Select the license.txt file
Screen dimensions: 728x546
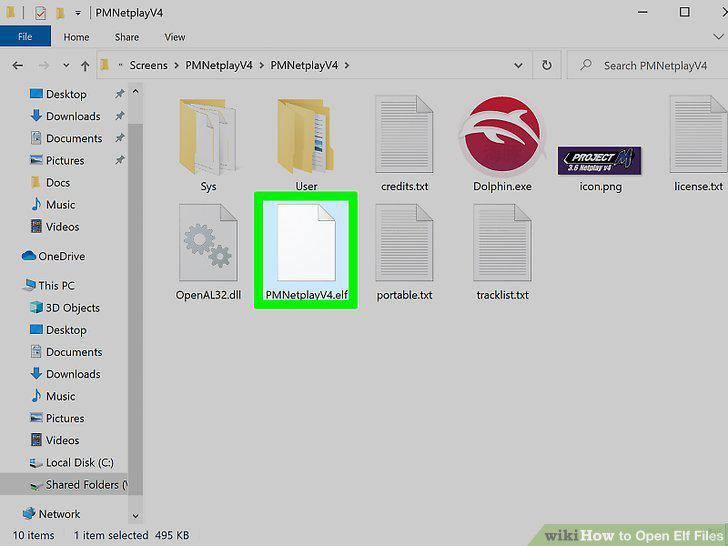[x=698, y=145]
